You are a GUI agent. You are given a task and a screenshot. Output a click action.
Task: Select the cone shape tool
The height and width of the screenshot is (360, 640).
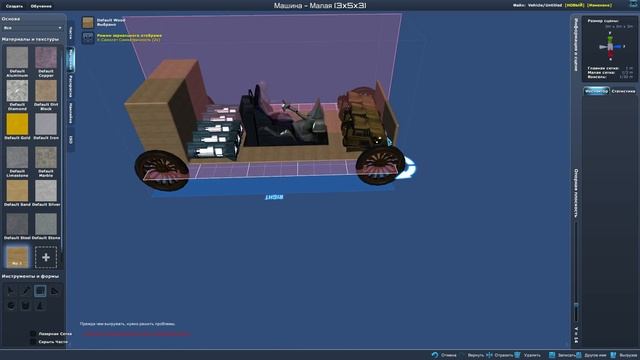point(40,305)
